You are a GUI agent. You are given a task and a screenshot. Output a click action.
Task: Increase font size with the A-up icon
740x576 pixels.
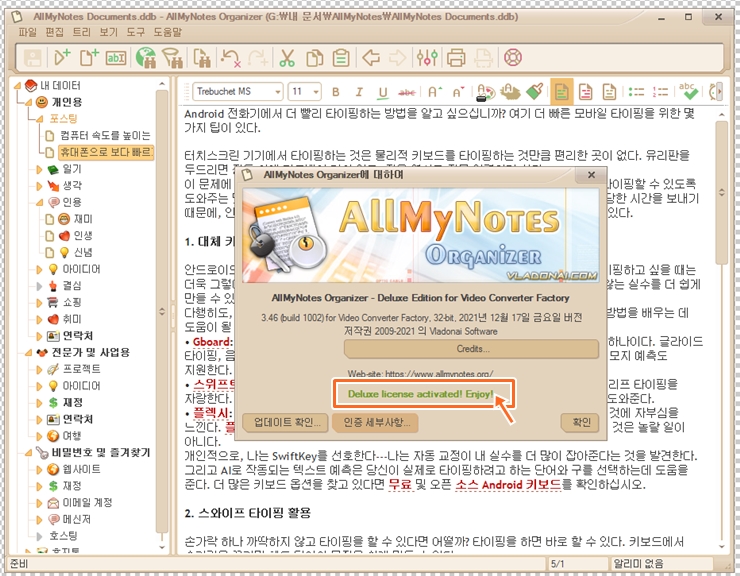434,92
